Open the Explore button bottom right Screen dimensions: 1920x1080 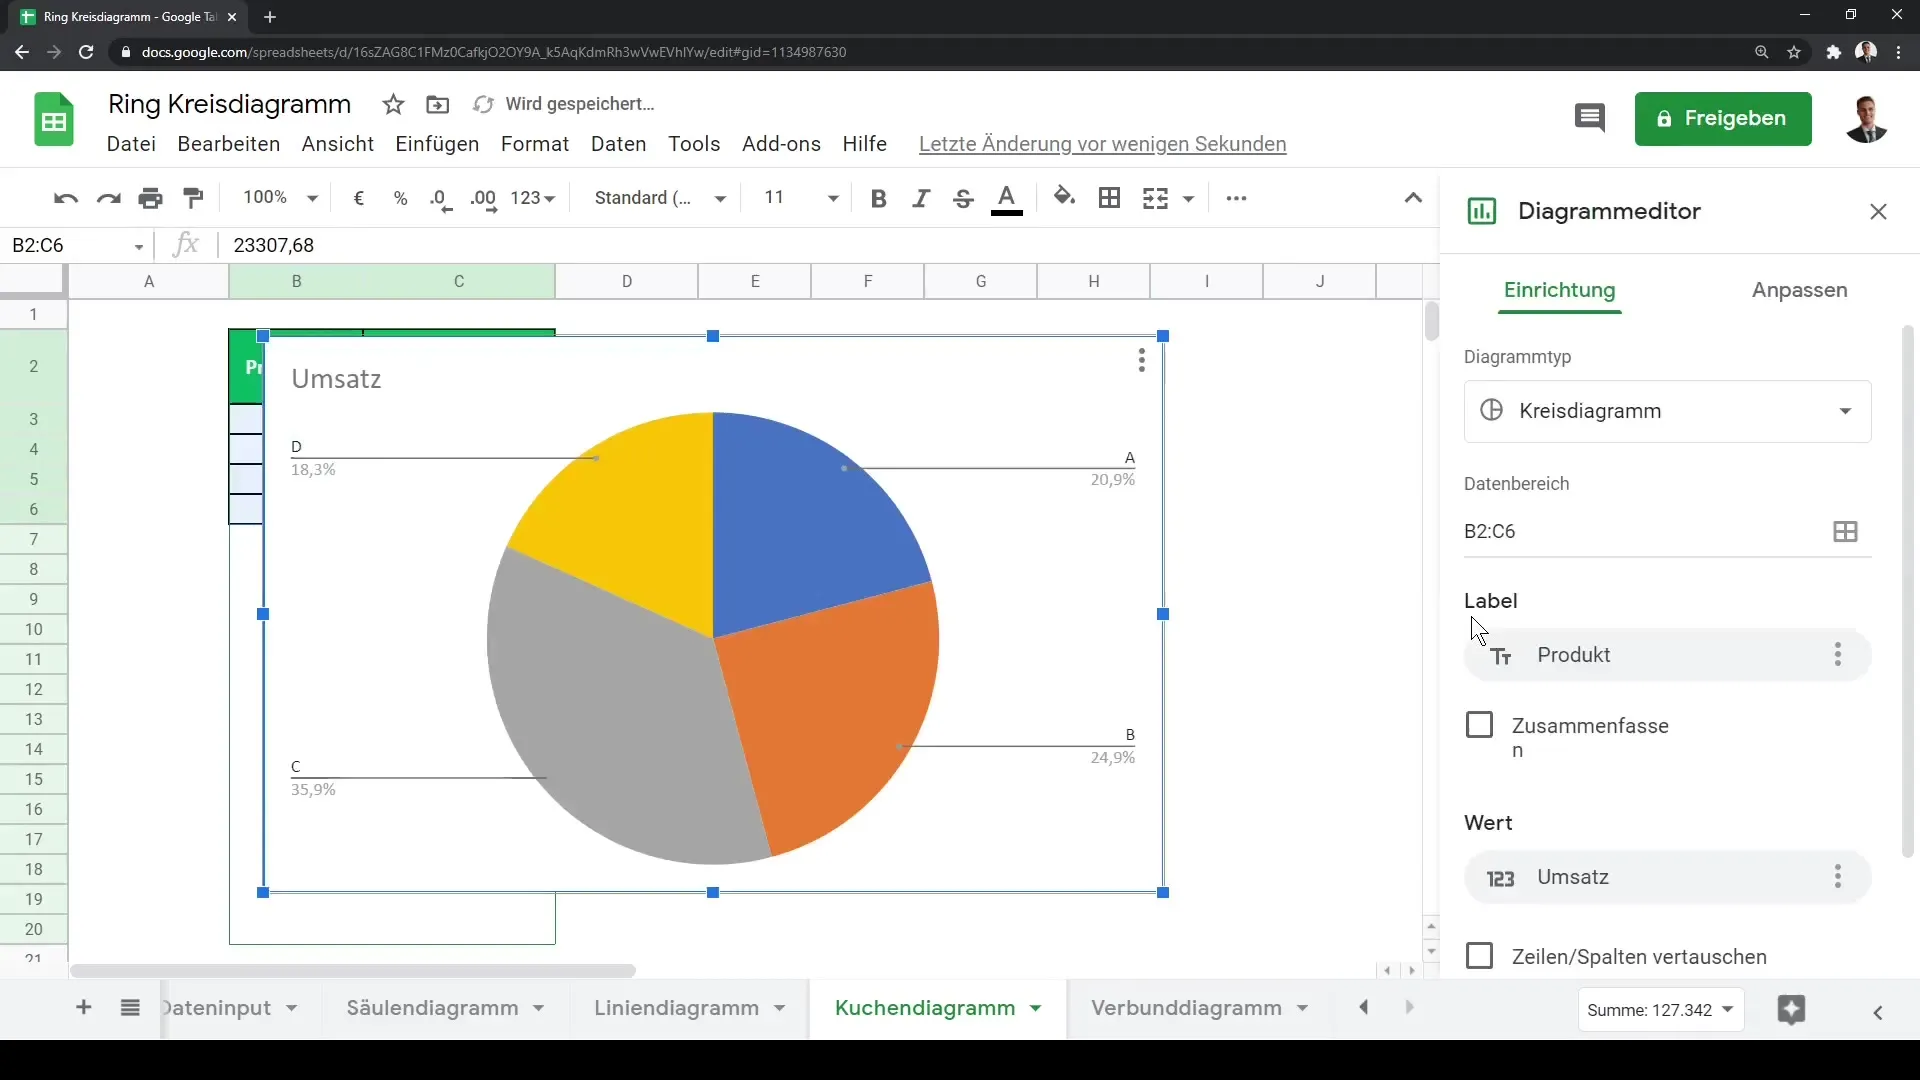(1791, 1010)
